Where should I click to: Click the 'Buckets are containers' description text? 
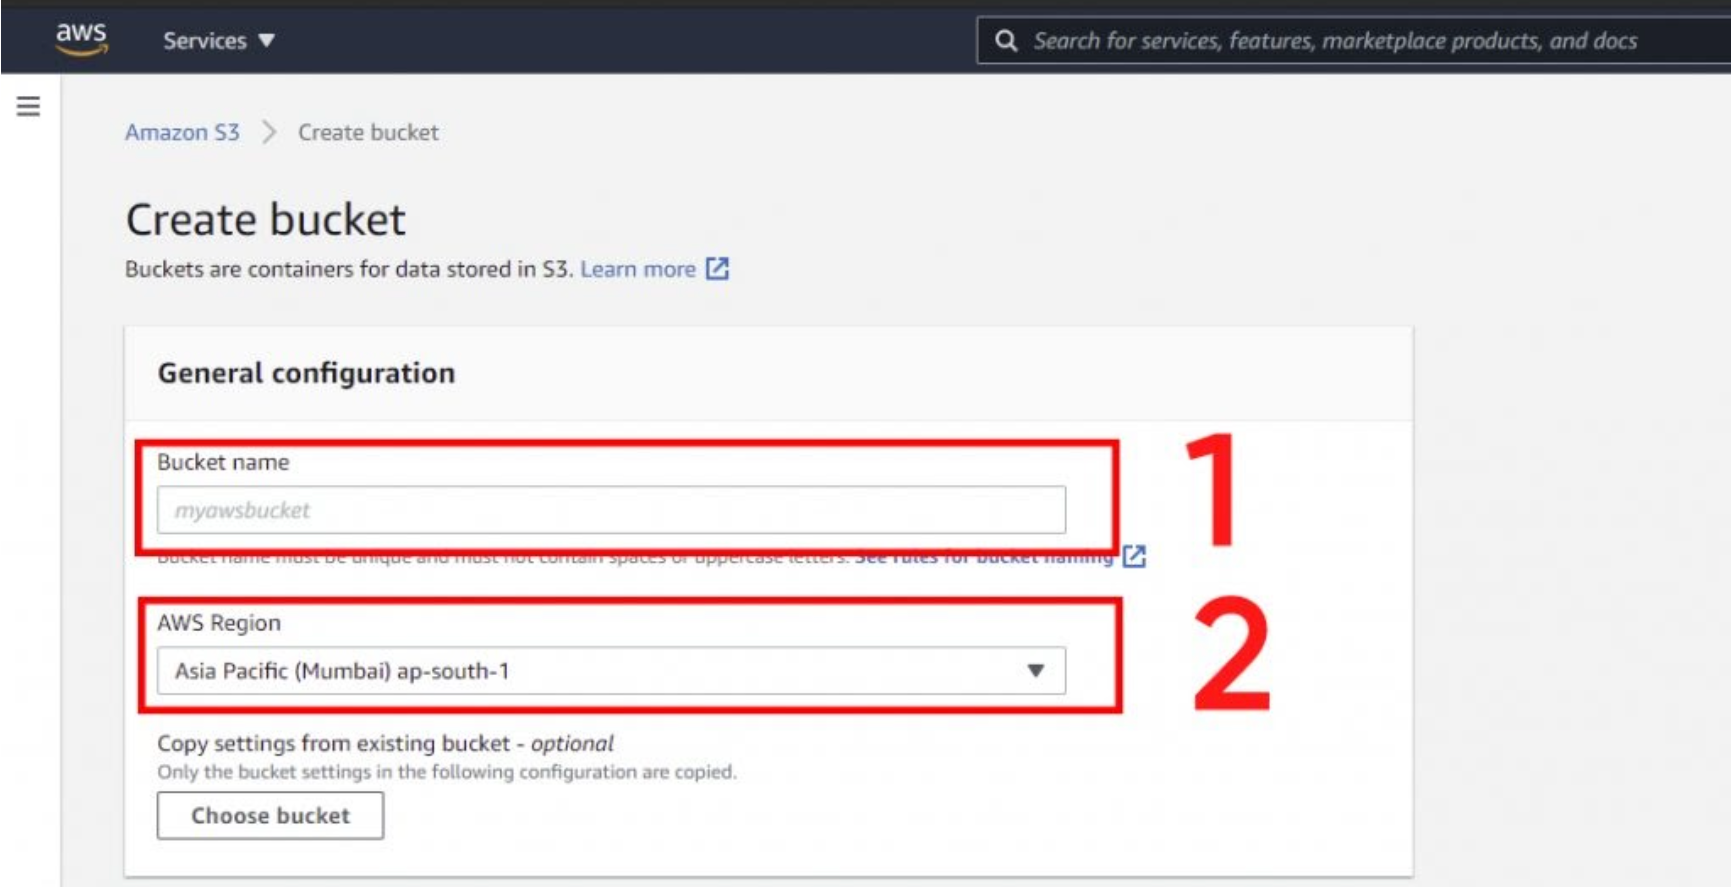(349, 269)
